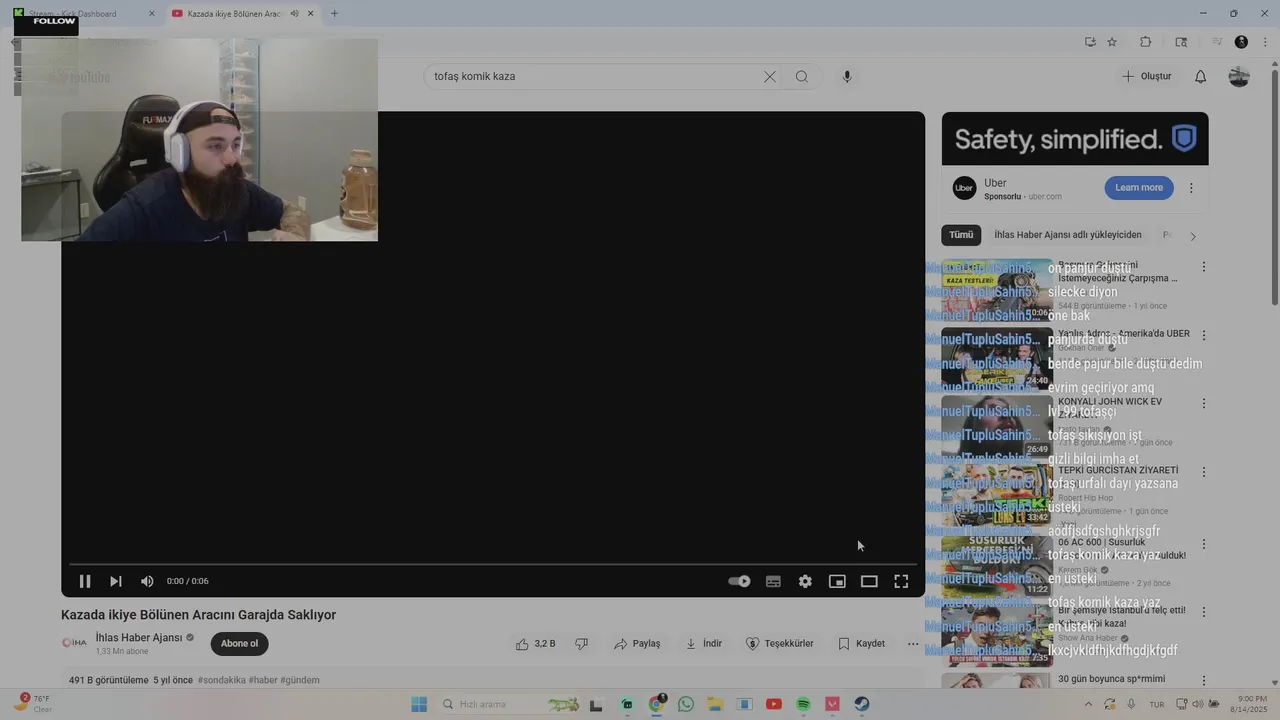Open the 26:49 duration video thumbnail

pyautogui.click(x=997, y=427)
